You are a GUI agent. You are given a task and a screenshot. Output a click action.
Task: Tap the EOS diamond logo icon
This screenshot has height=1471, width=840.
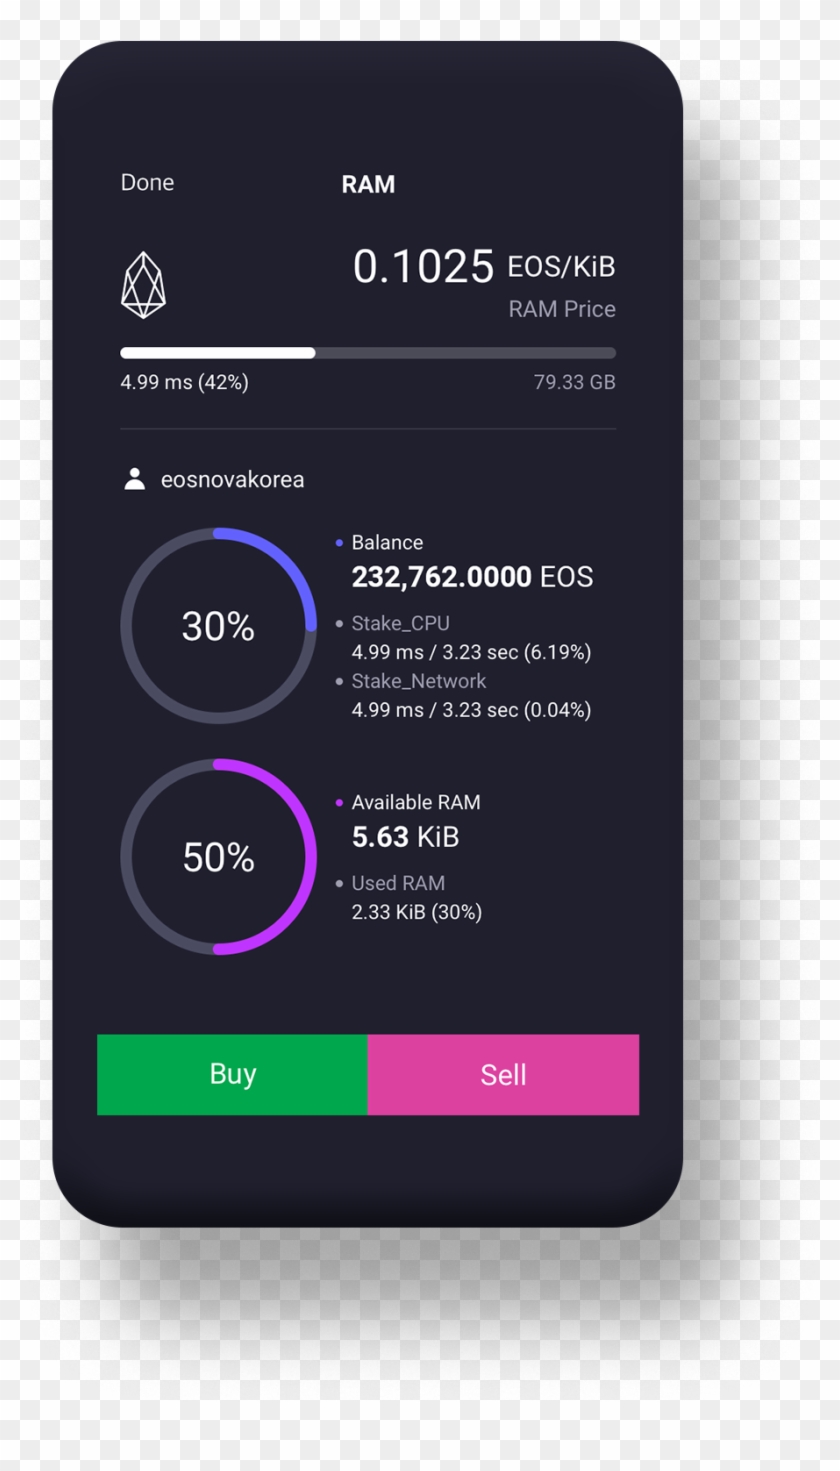(143, 285)
